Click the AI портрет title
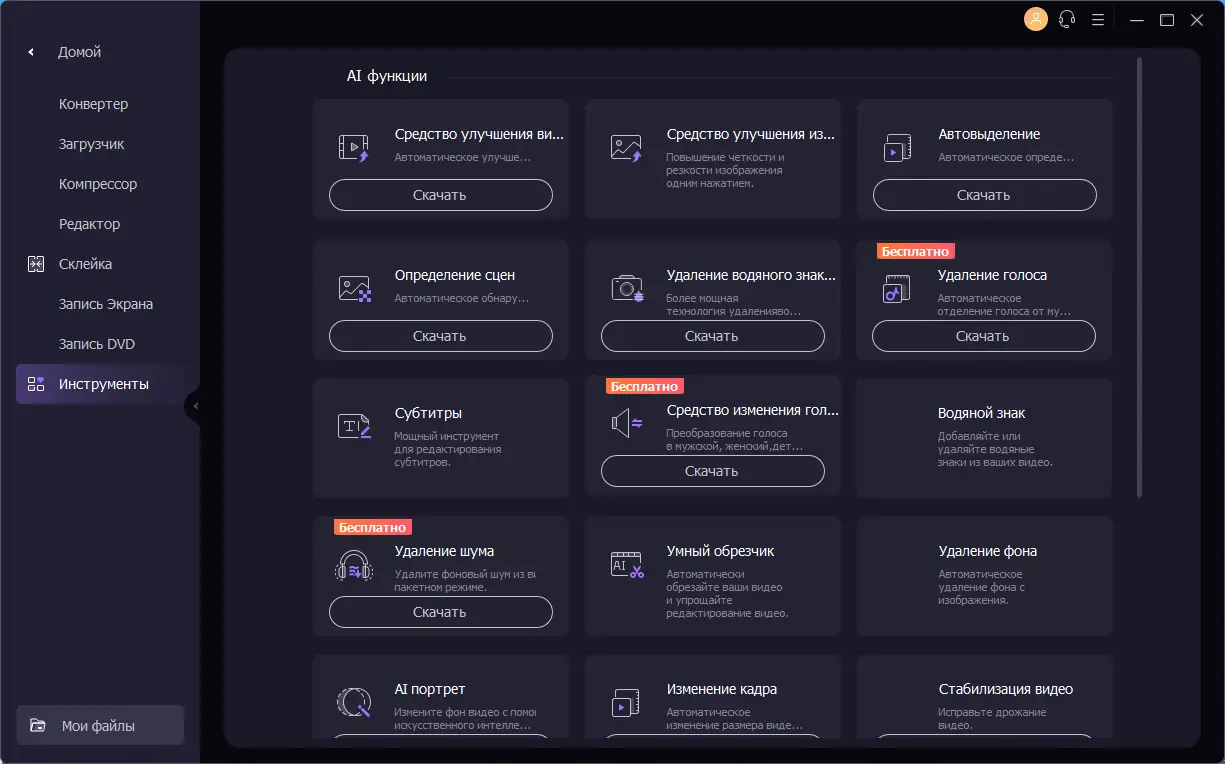Screen dimensions: 1225x764 (x=430, y=689)
